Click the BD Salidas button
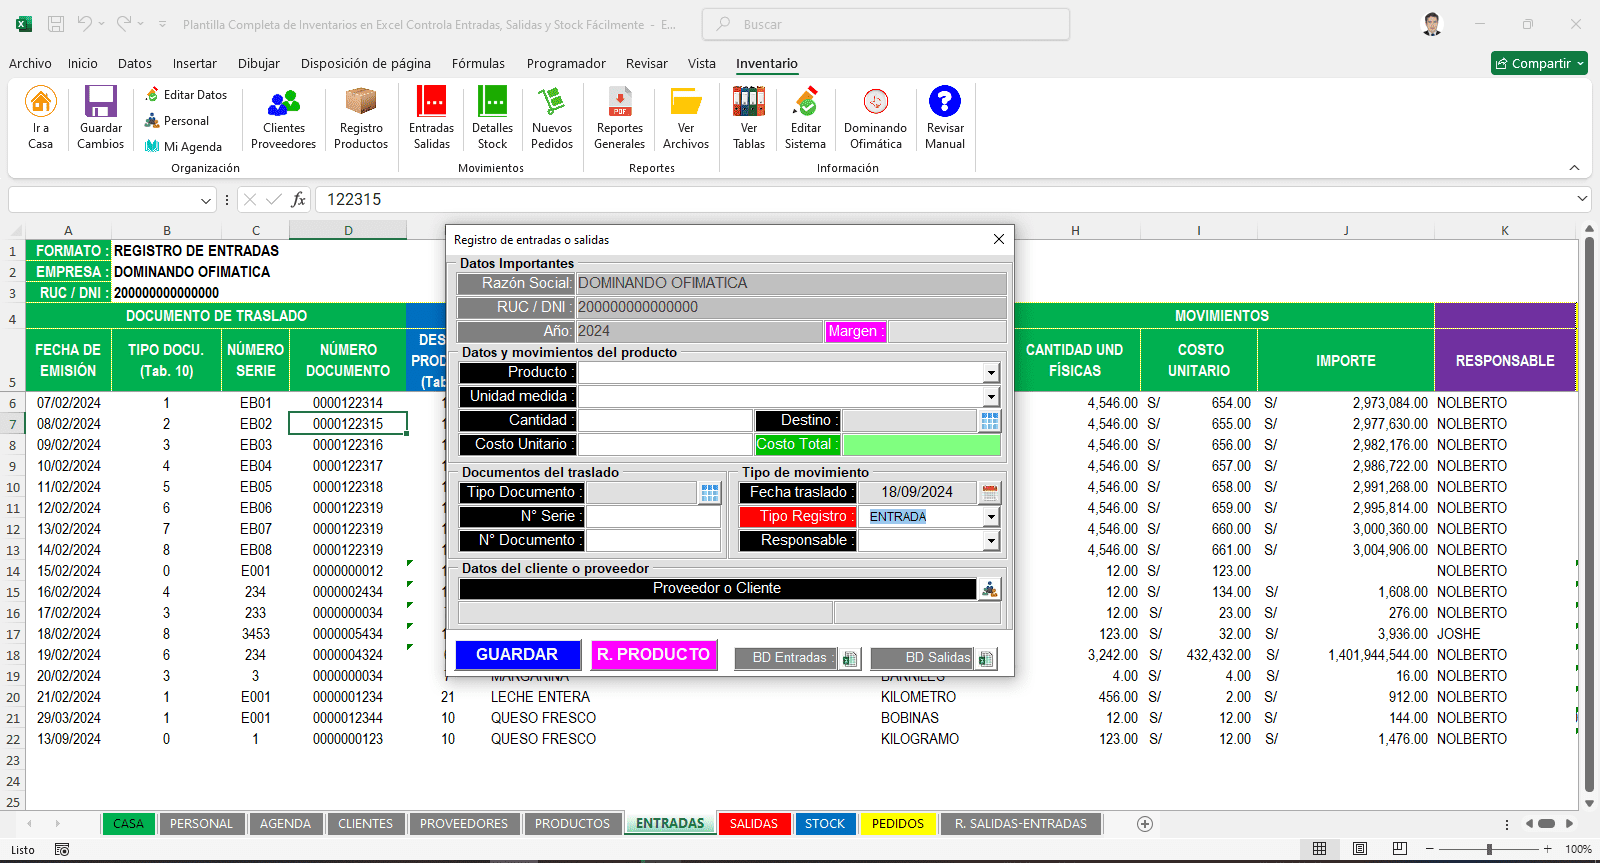The width and height of the screenshot is (1600, 863). tap(922, 658)
